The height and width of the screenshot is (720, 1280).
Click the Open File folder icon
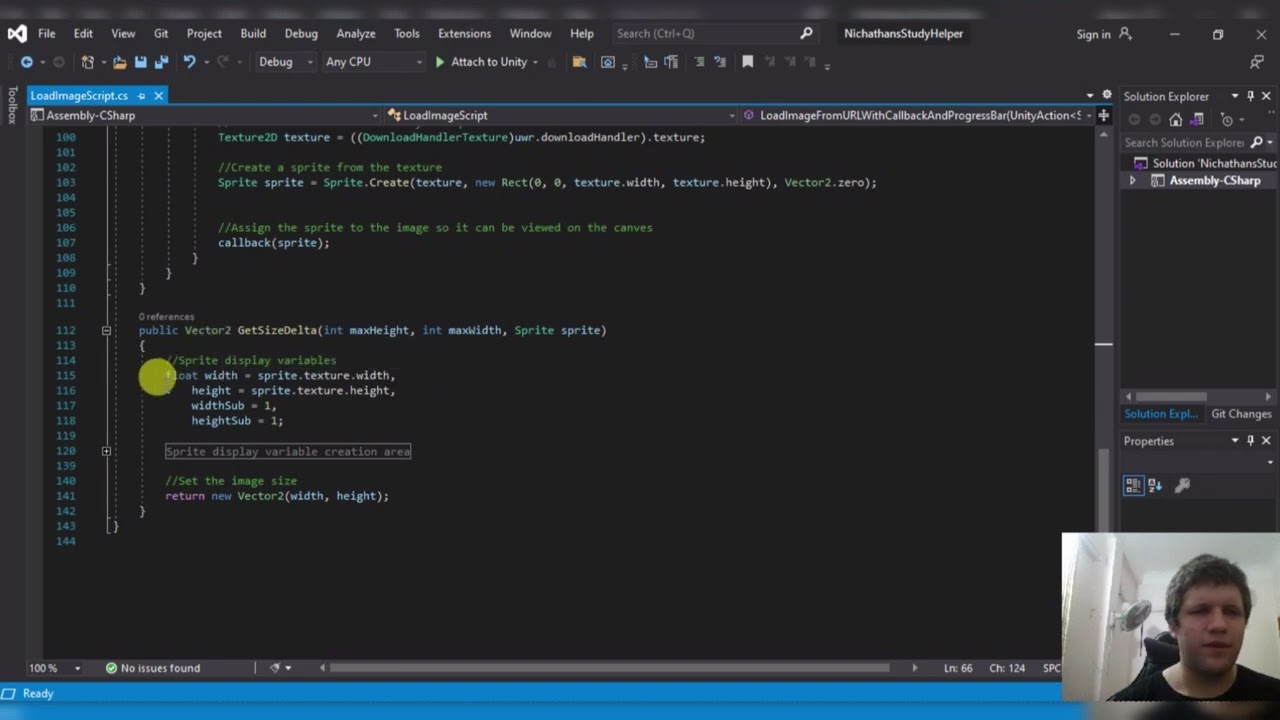(120, 62)
